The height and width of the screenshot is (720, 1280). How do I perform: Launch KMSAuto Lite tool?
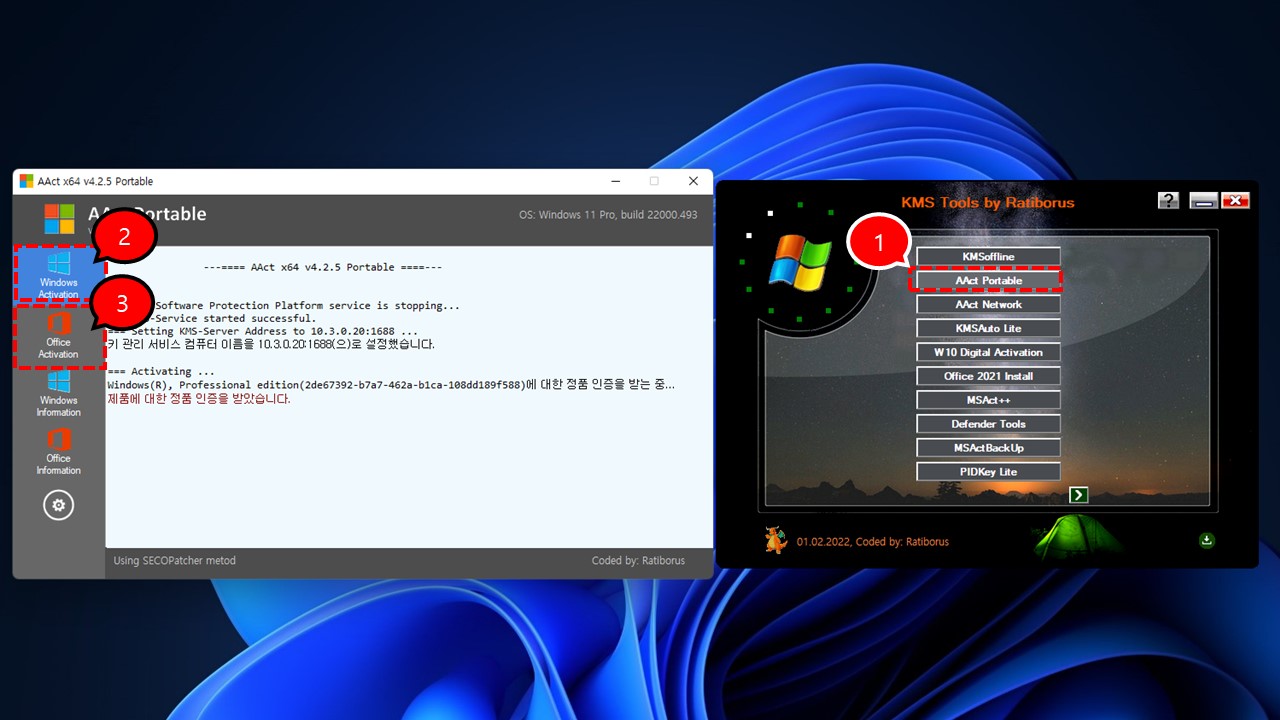[988, 329]
